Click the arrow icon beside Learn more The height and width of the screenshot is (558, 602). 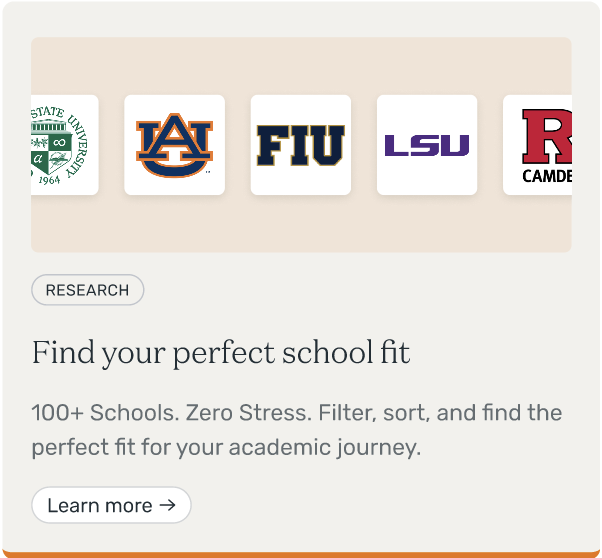[168, 505]
